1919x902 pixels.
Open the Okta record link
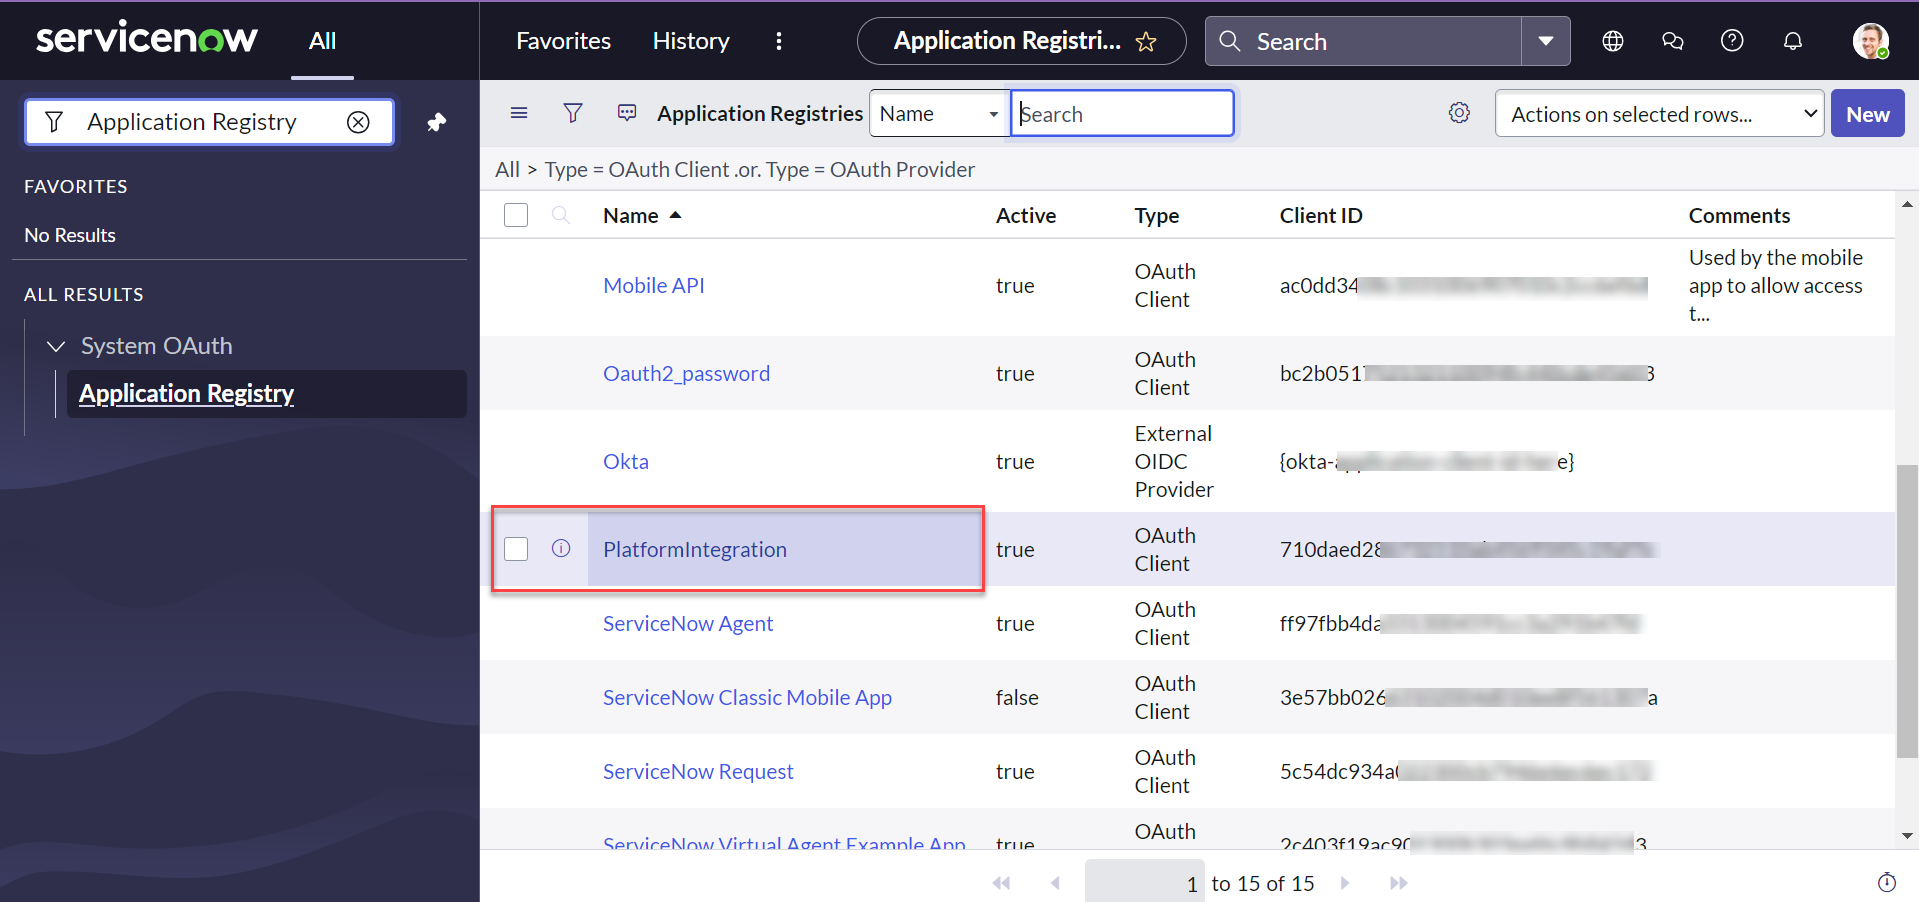[625, 461]
